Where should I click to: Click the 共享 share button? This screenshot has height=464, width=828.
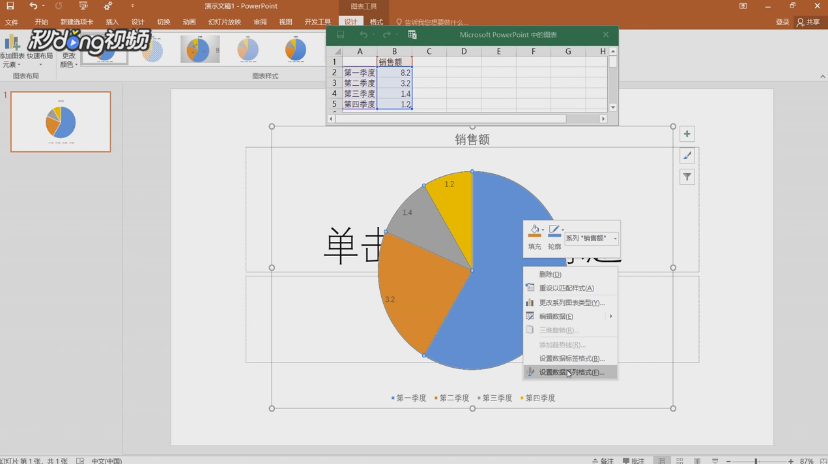[808, 22]
